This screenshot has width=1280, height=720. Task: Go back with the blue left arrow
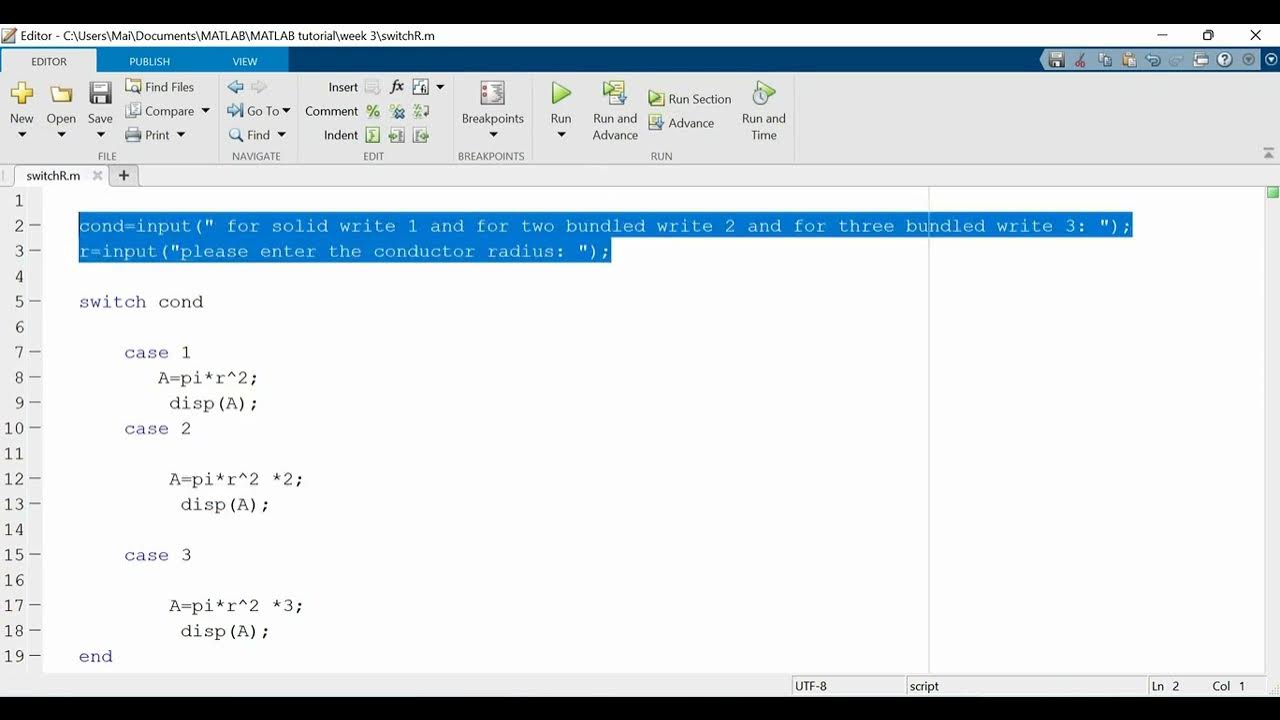[x=235, y=87]
